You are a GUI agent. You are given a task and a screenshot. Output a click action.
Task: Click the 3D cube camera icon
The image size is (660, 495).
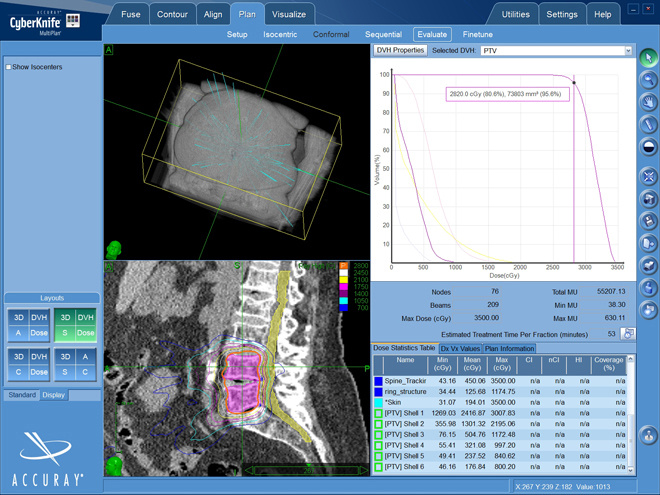[648, 199]
